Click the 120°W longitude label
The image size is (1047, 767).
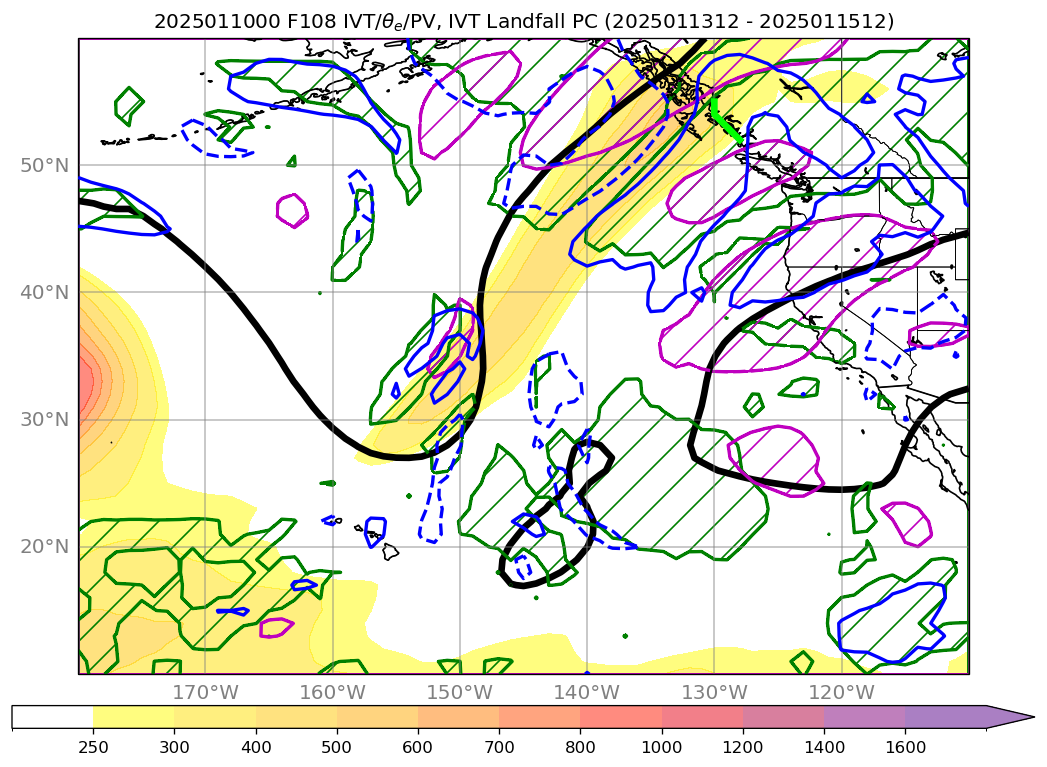[841, 692]
